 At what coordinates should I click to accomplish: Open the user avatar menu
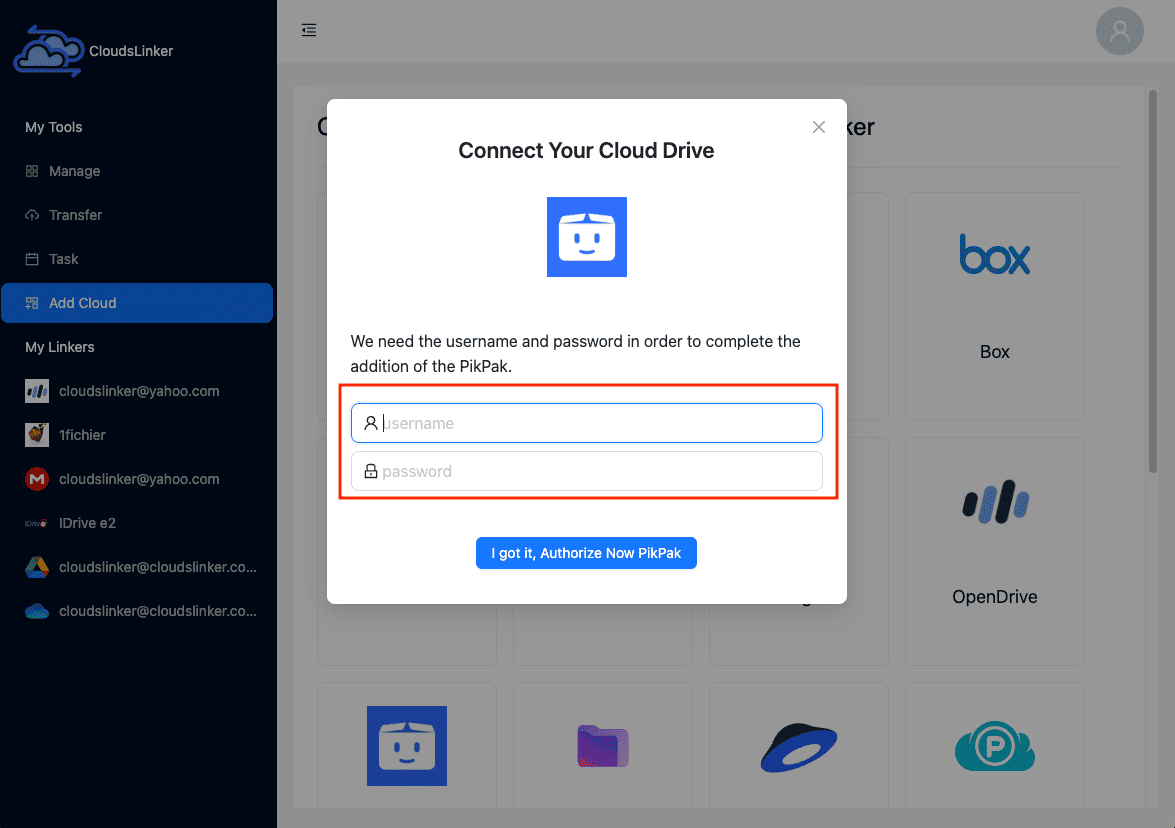click(x=1119, y=31)
